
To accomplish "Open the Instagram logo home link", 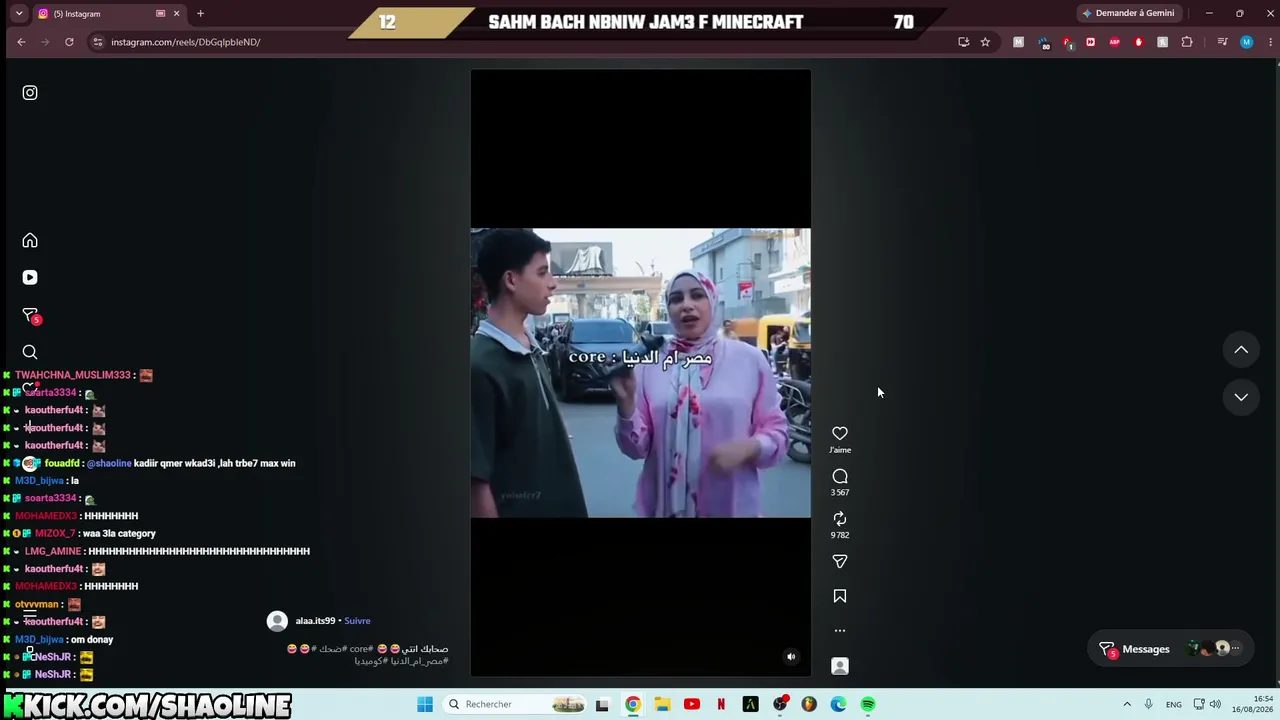I will point(30,93).
